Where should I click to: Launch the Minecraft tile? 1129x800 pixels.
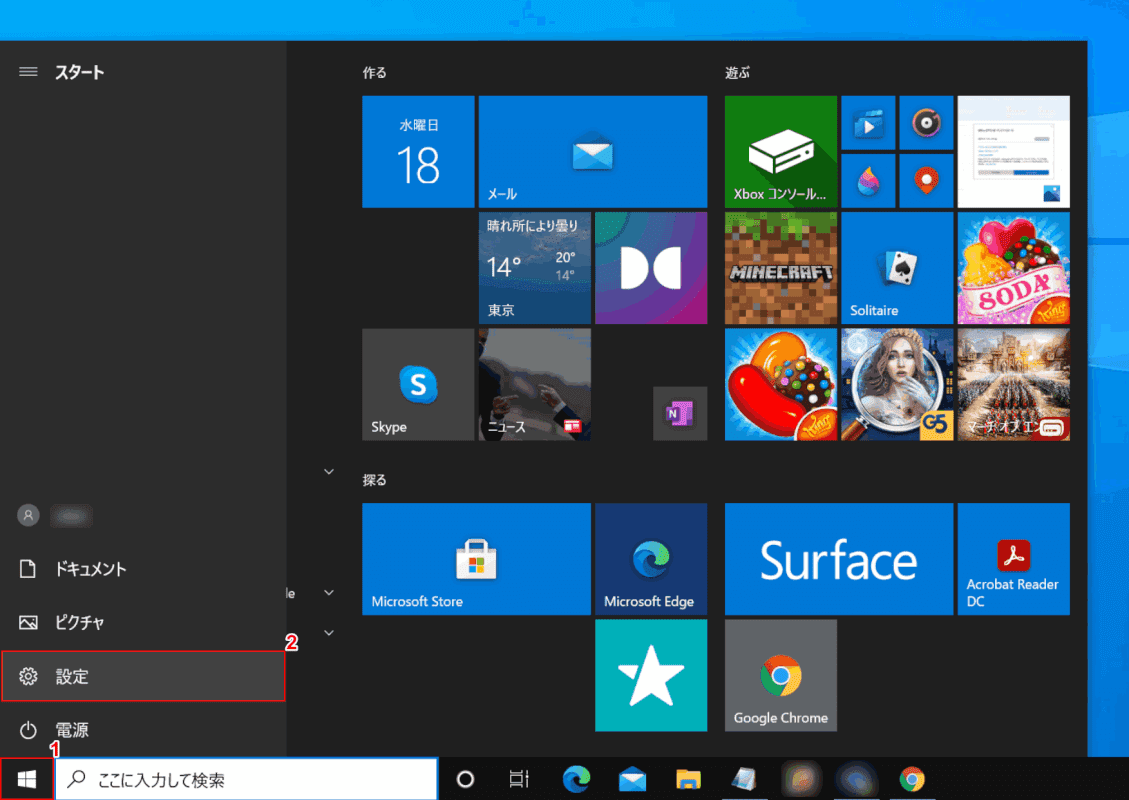point(781,268)
